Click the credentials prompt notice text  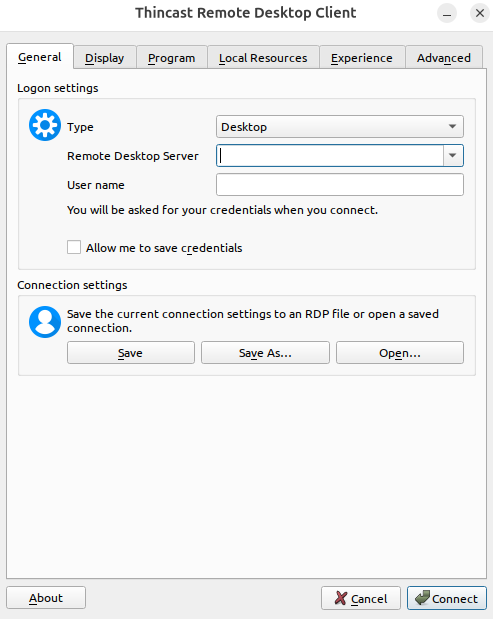(222, 210)
